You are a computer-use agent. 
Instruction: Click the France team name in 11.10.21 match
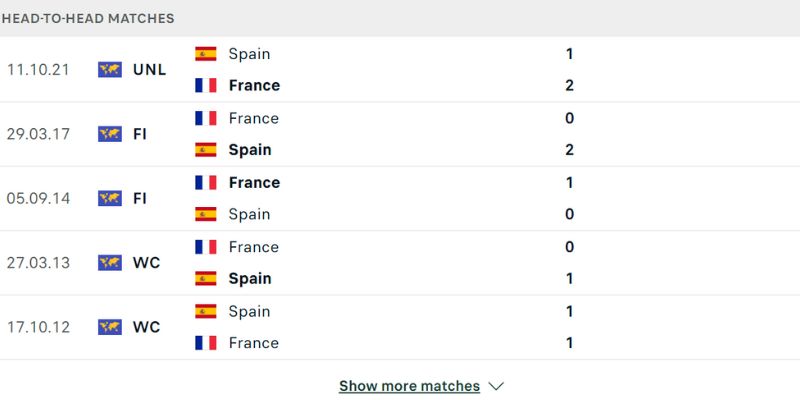coord(254,86)
